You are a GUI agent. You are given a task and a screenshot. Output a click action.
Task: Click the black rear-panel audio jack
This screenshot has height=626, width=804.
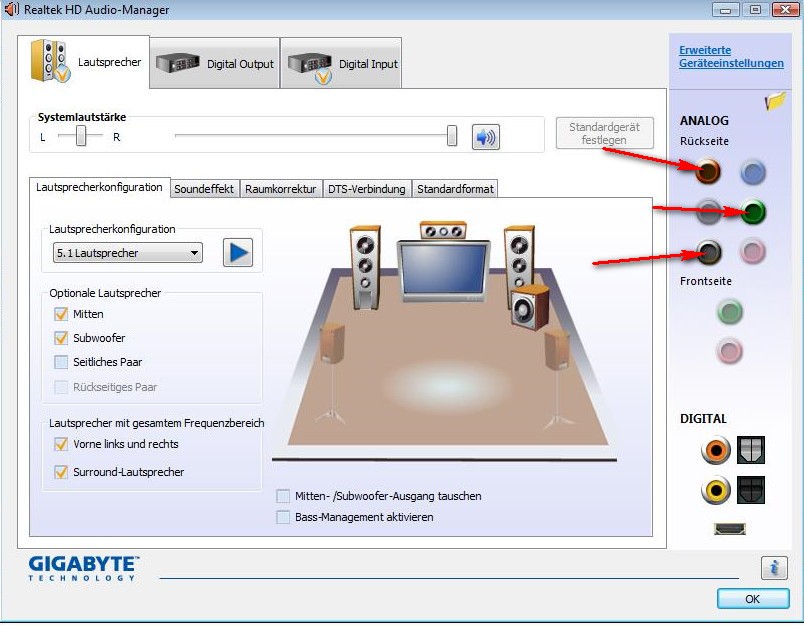709,252
